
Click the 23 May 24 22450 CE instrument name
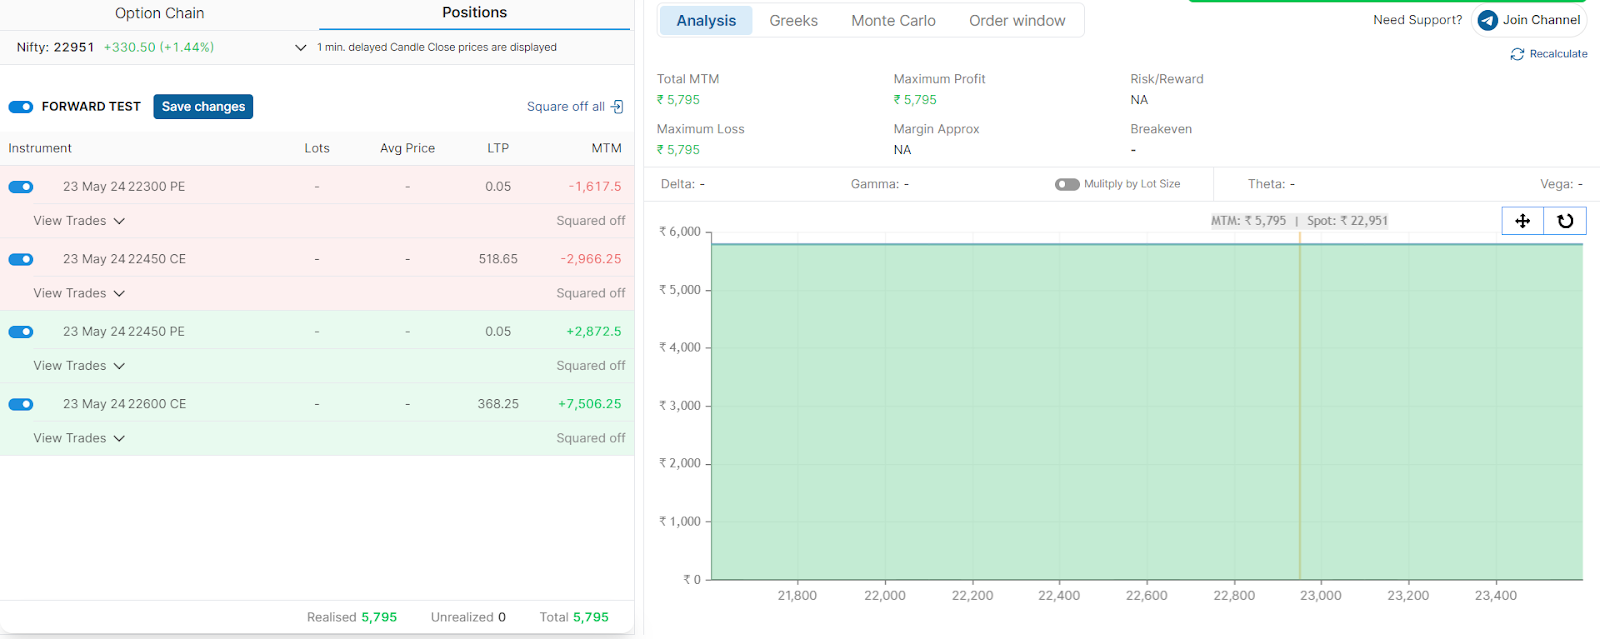click(x=124, y=259)
